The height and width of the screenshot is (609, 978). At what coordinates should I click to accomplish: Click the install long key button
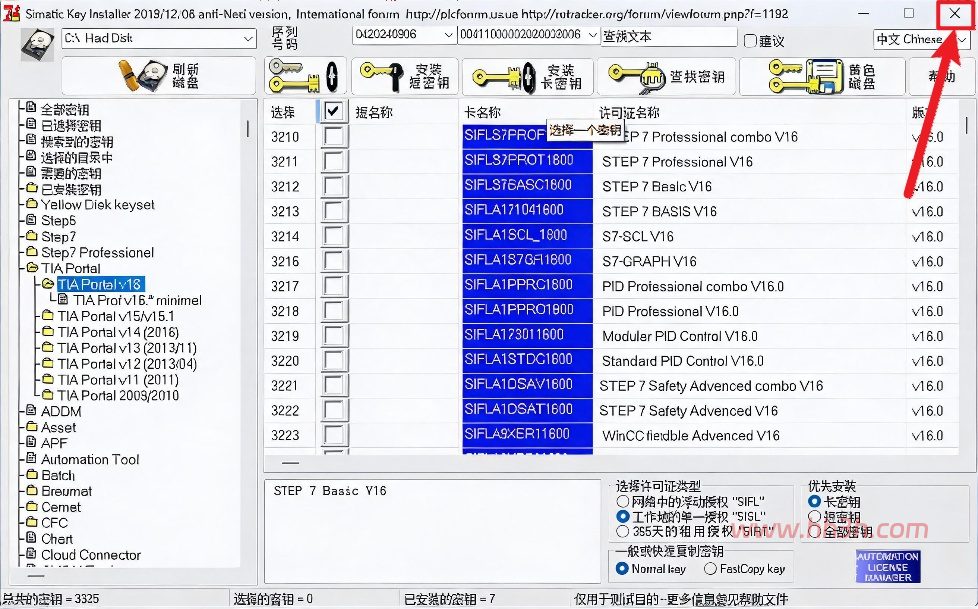click(527, 76)
